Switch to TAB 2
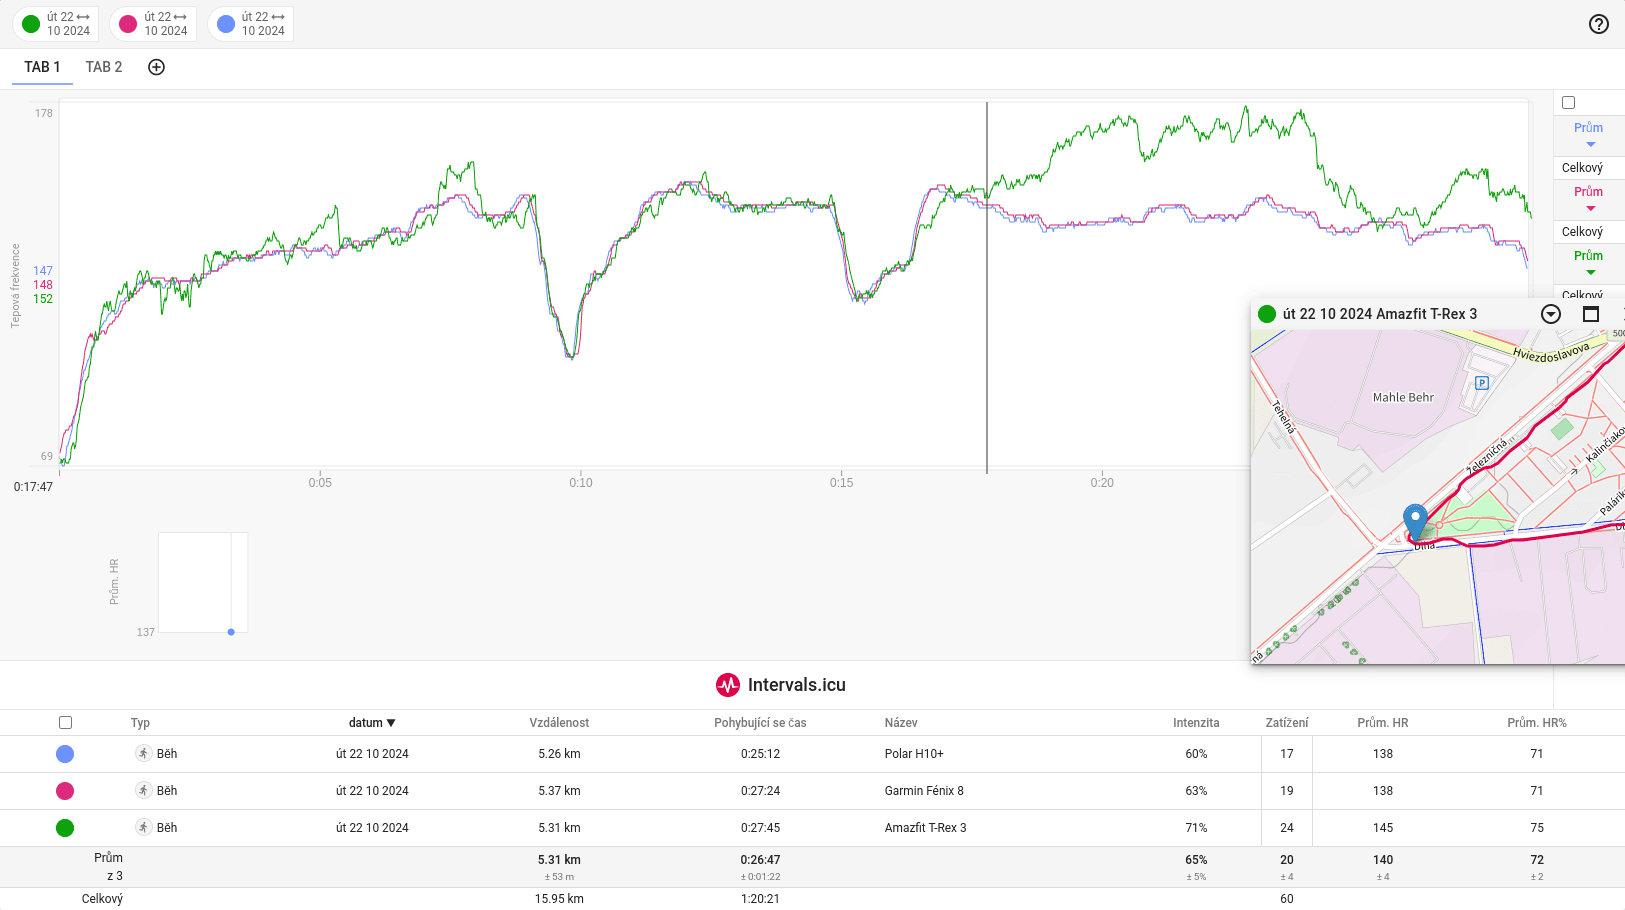The image size is (1625, 910). click(104, 67)
